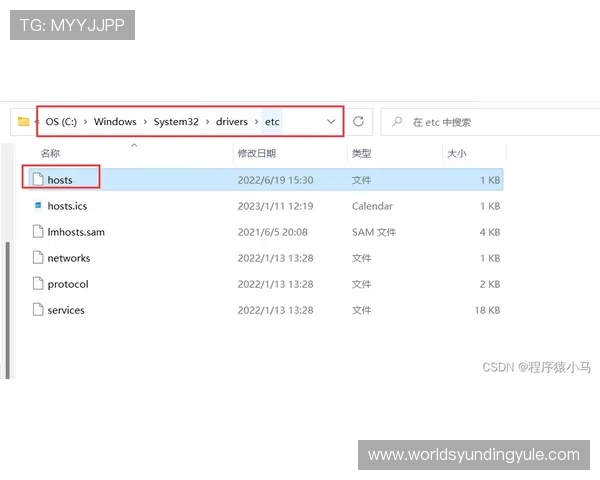This screenshot has width=600, height=480.
Task: Click the left pane vertical scrollbar
Action: coord(7,310)
